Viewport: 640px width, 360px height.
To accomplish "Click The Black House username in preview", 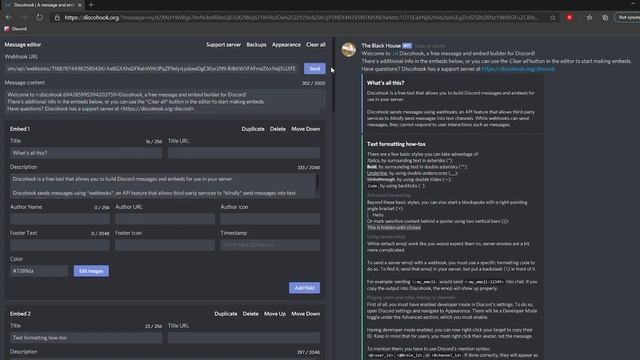I will pyautogui.click(x=381, y=46).
